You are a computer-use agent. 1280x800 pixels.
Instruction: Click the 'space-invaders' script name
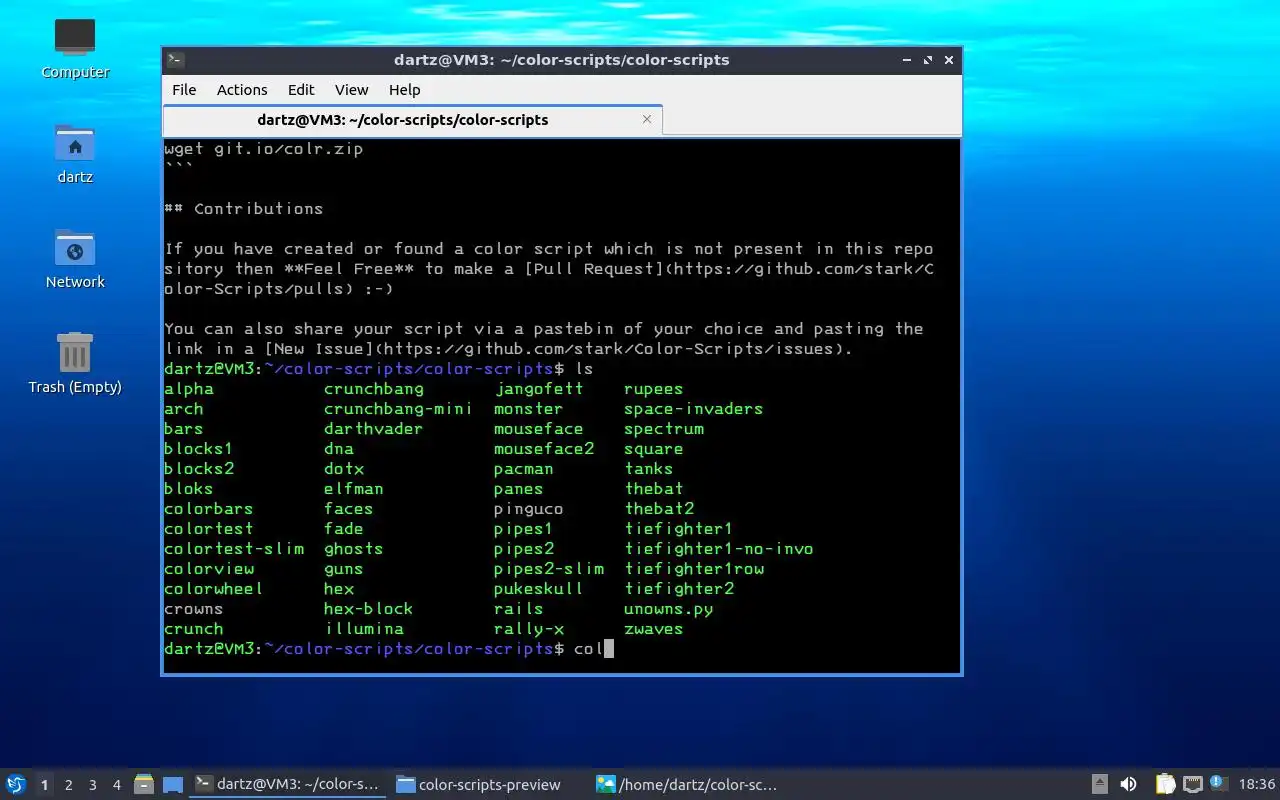694,409
